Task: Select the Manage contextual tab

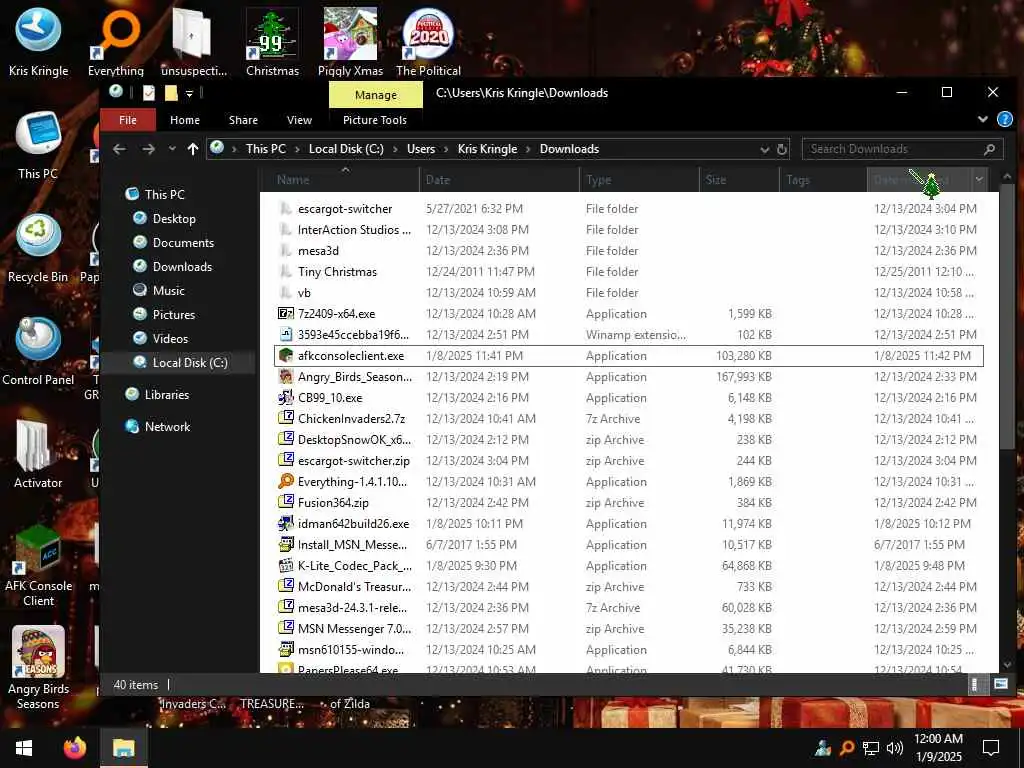Action: (376, 95)
